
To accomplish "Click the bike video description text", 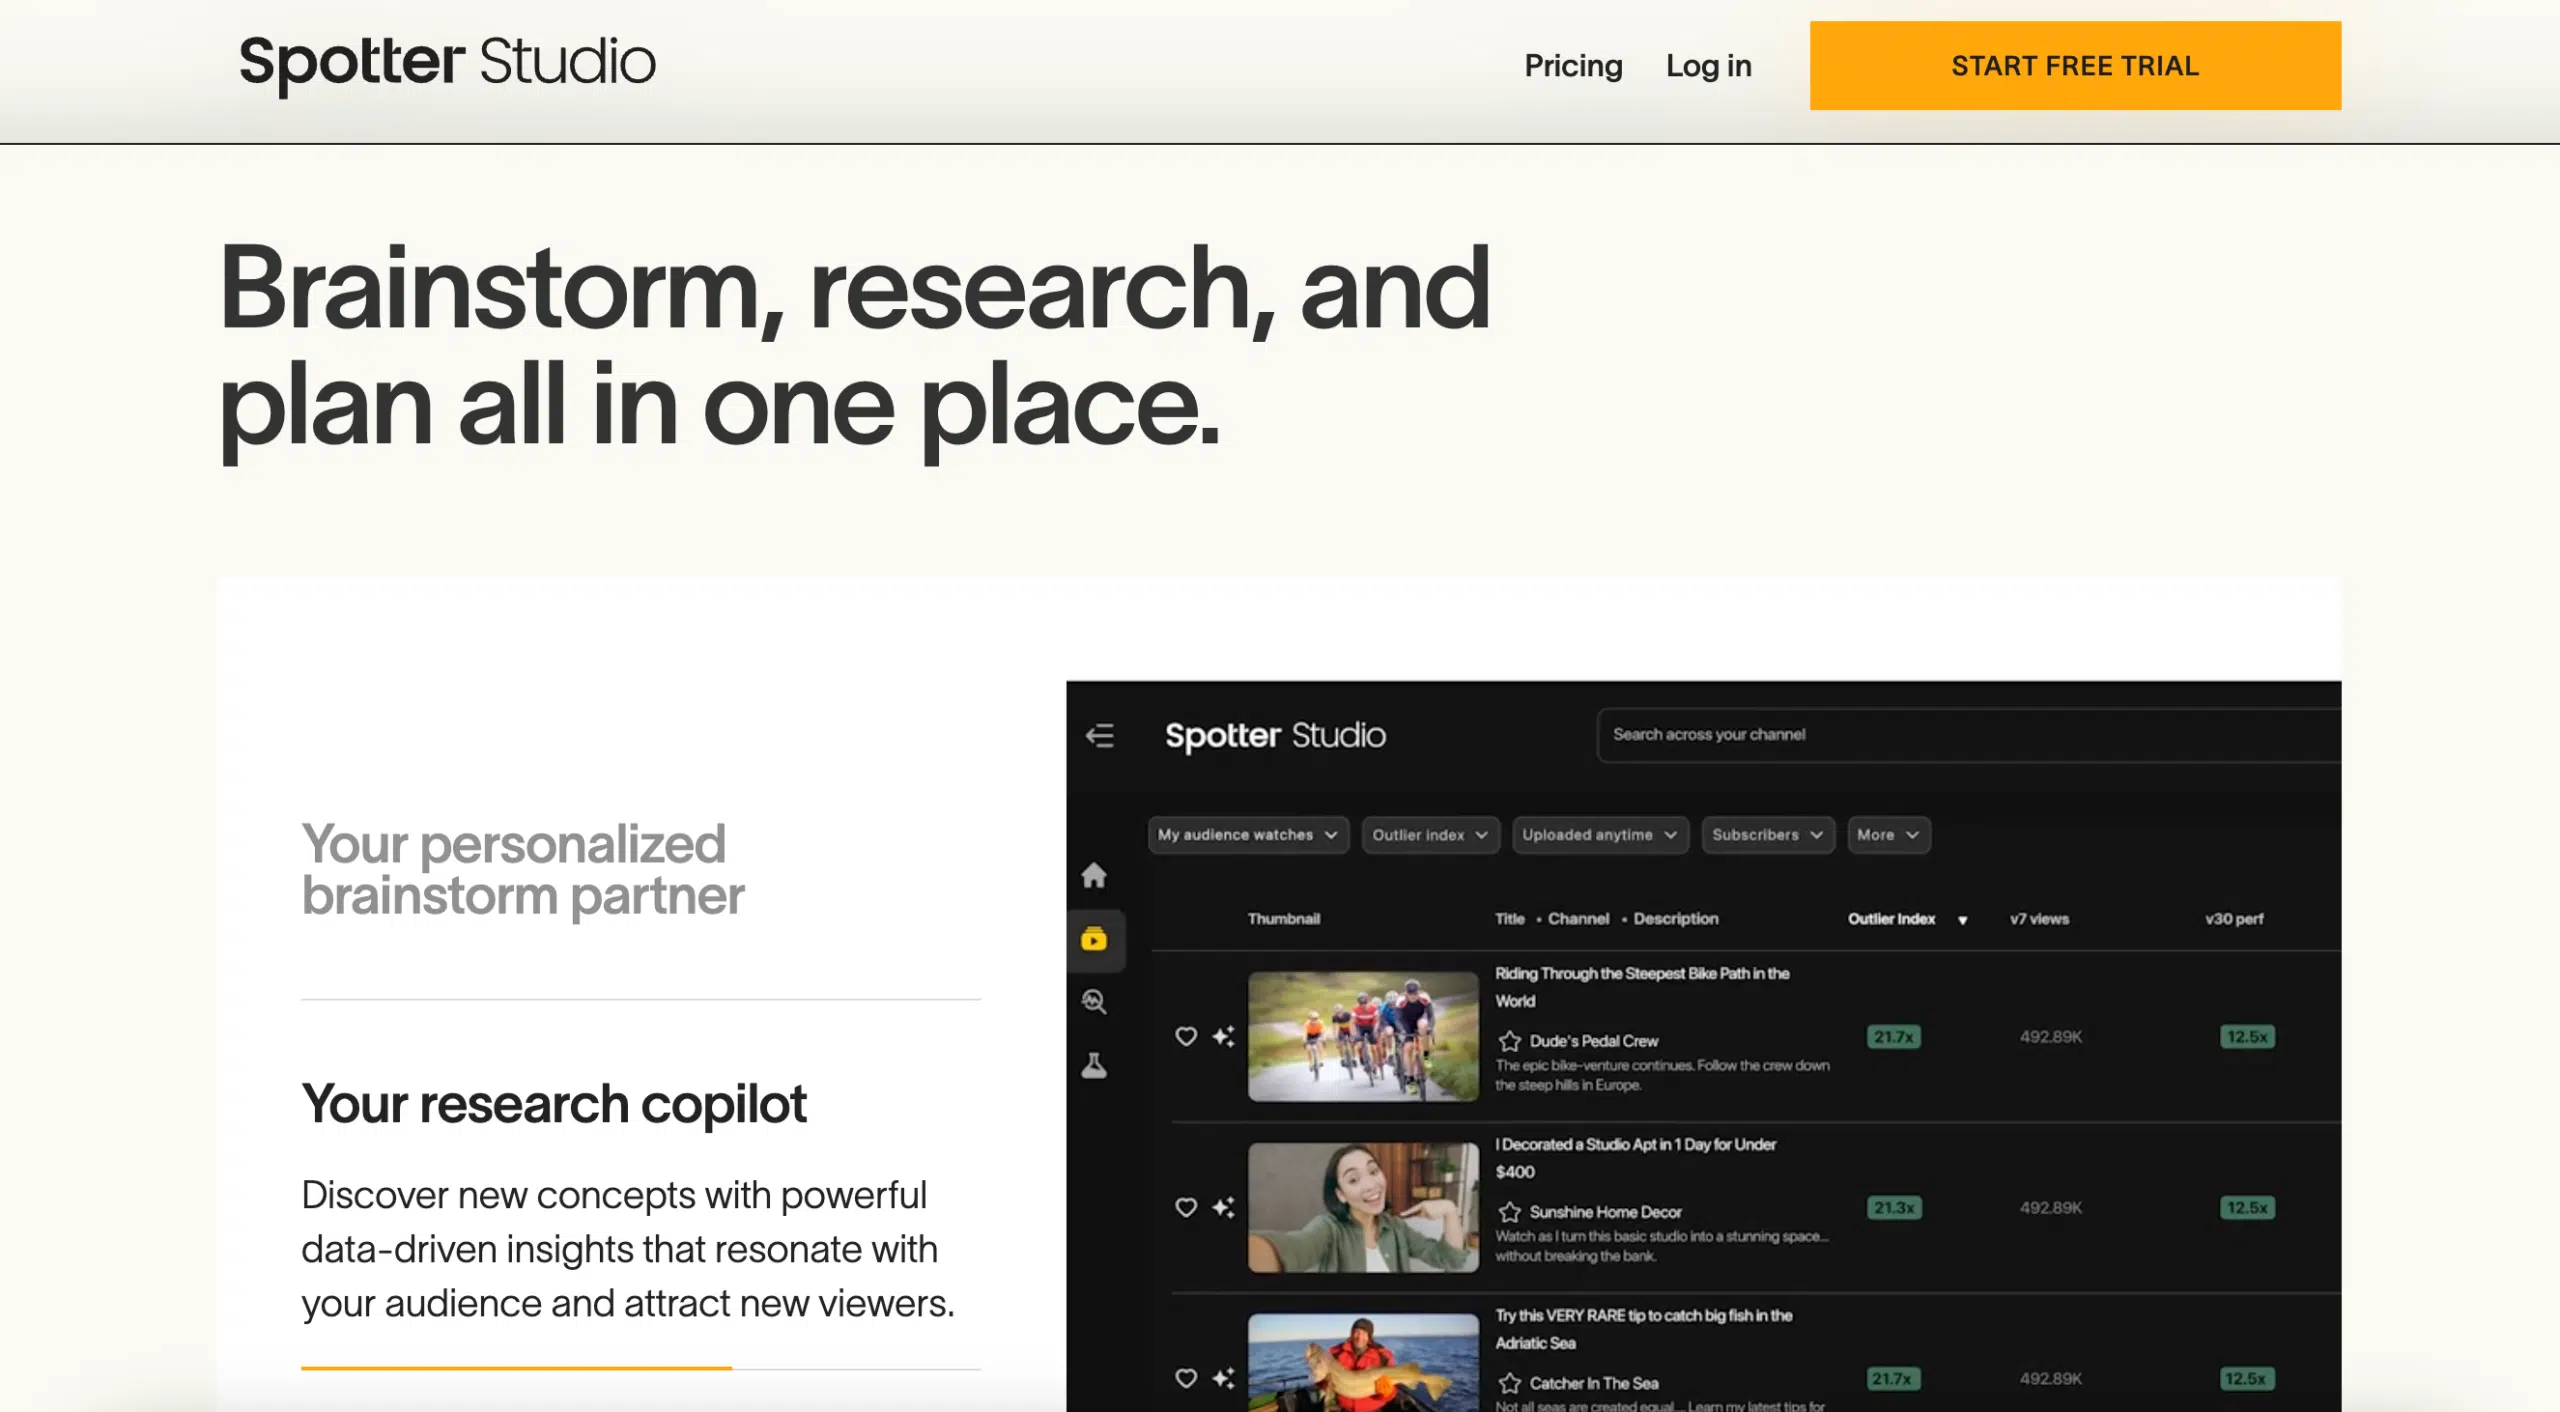I will 1662,1075.
